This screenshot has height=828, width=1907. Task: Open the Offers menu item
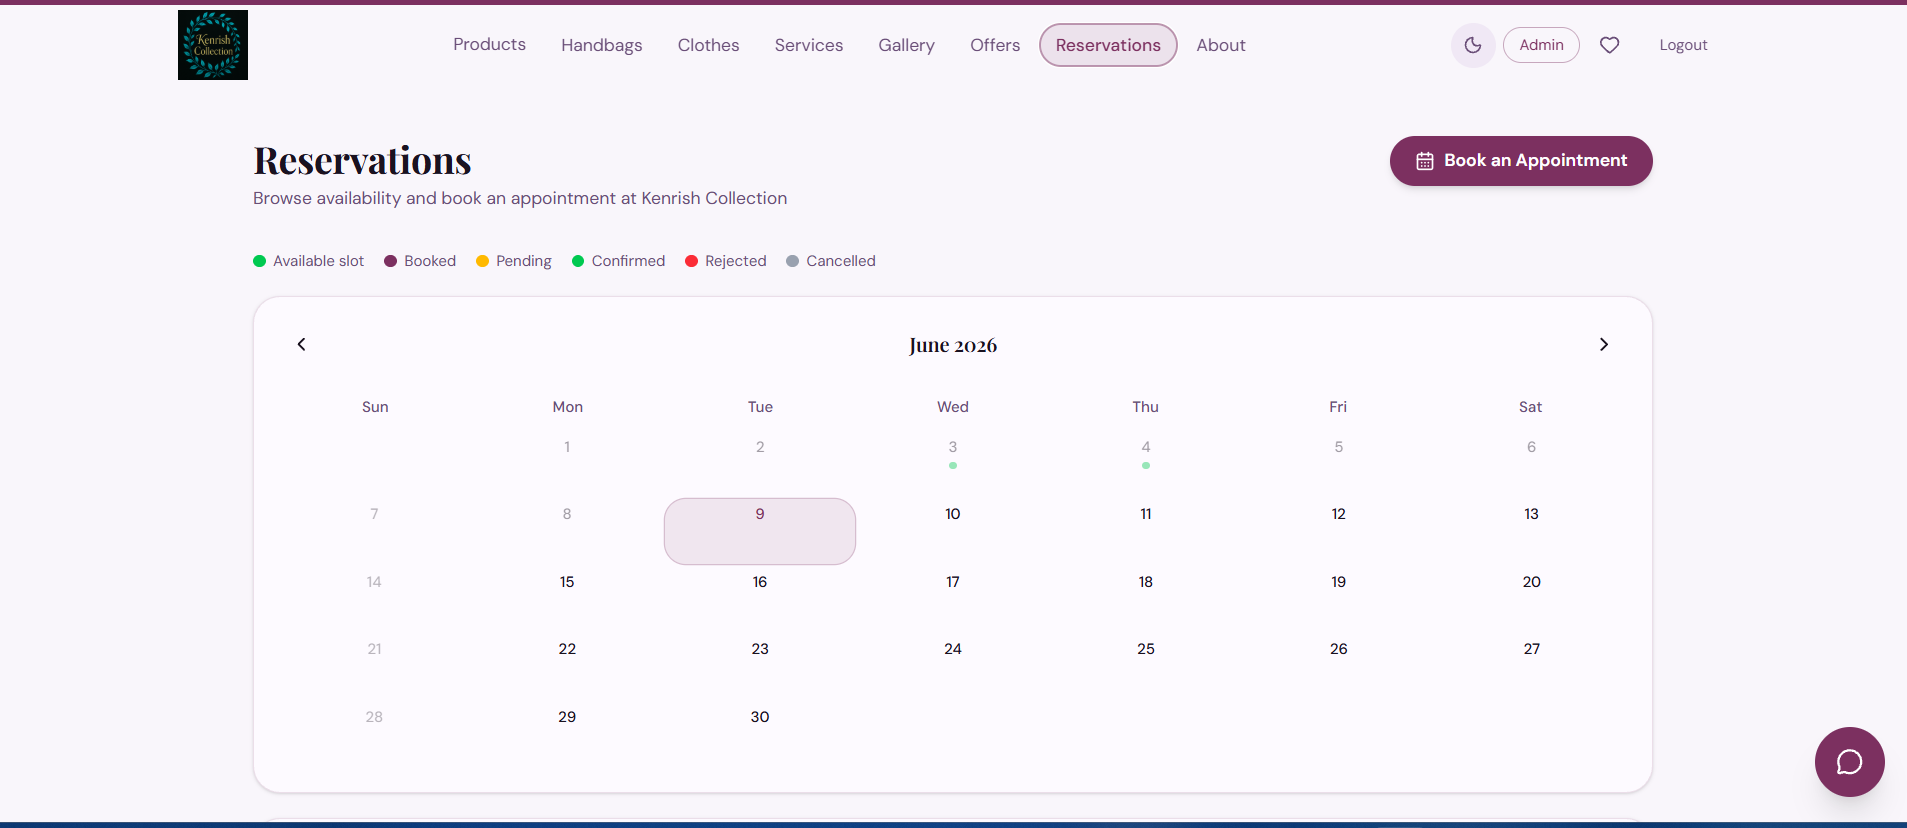[995, 45]
